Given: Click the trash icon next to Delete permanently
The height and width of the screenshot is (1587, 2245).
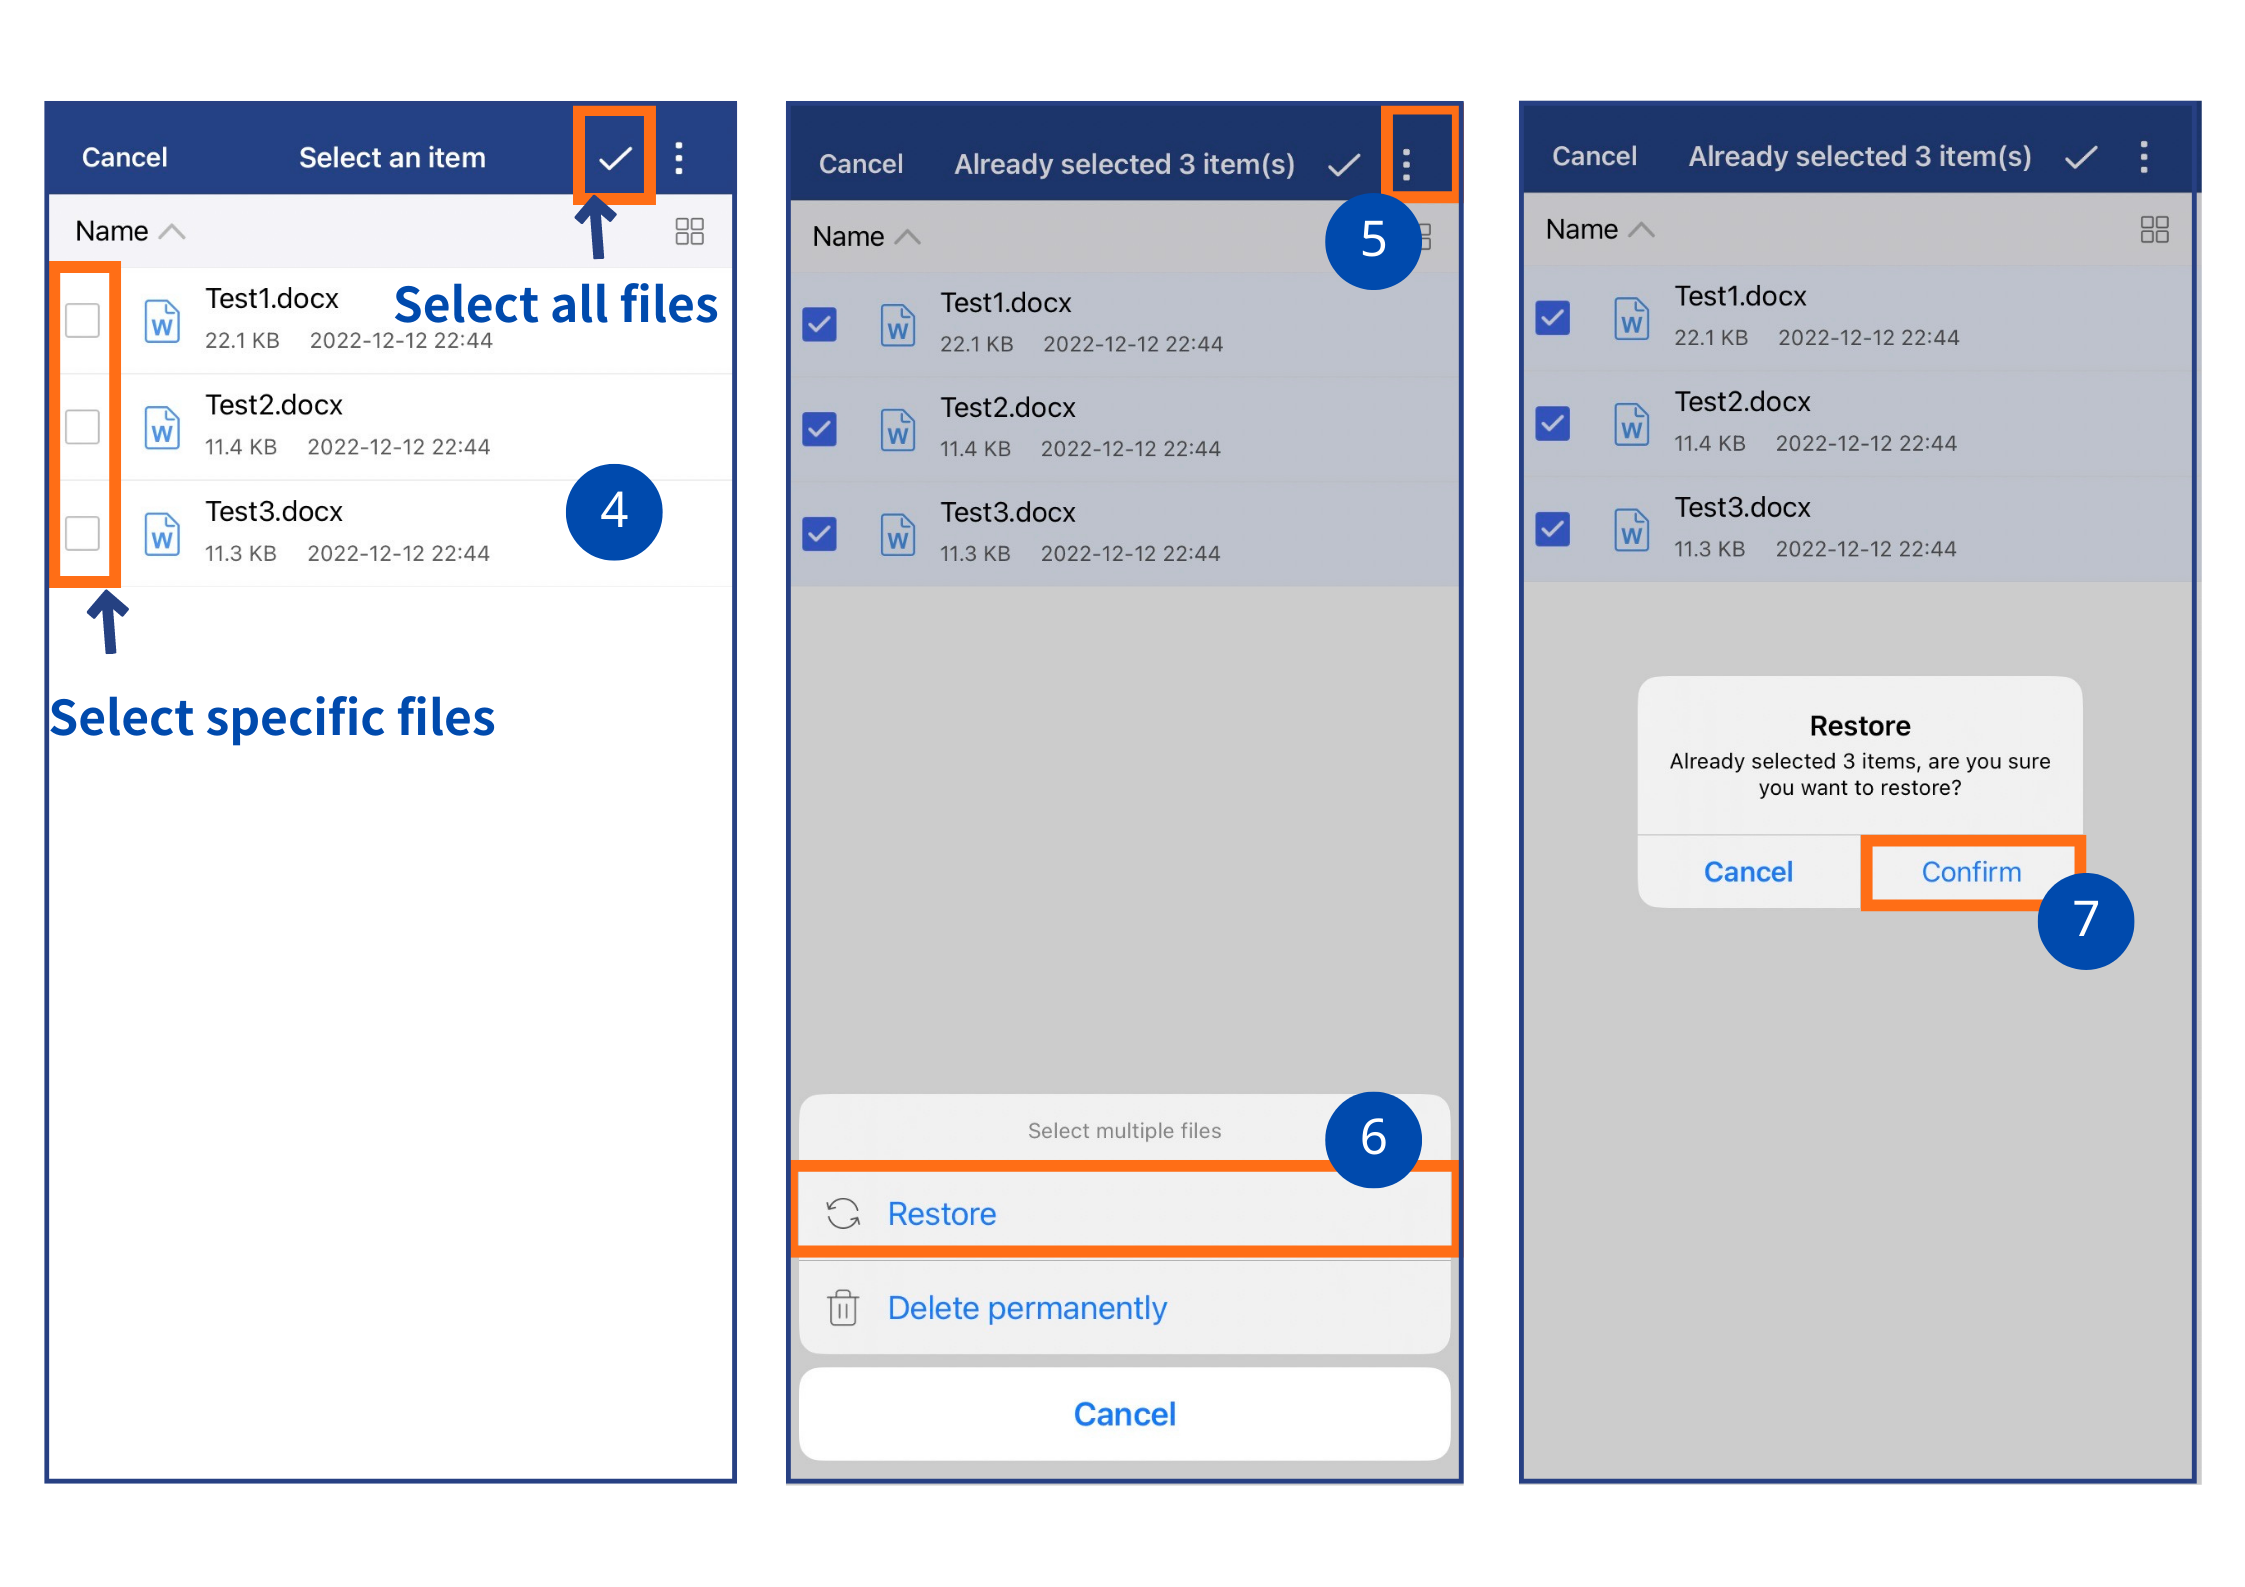Looking at the screenshot, I should (x=843, y=1307).
